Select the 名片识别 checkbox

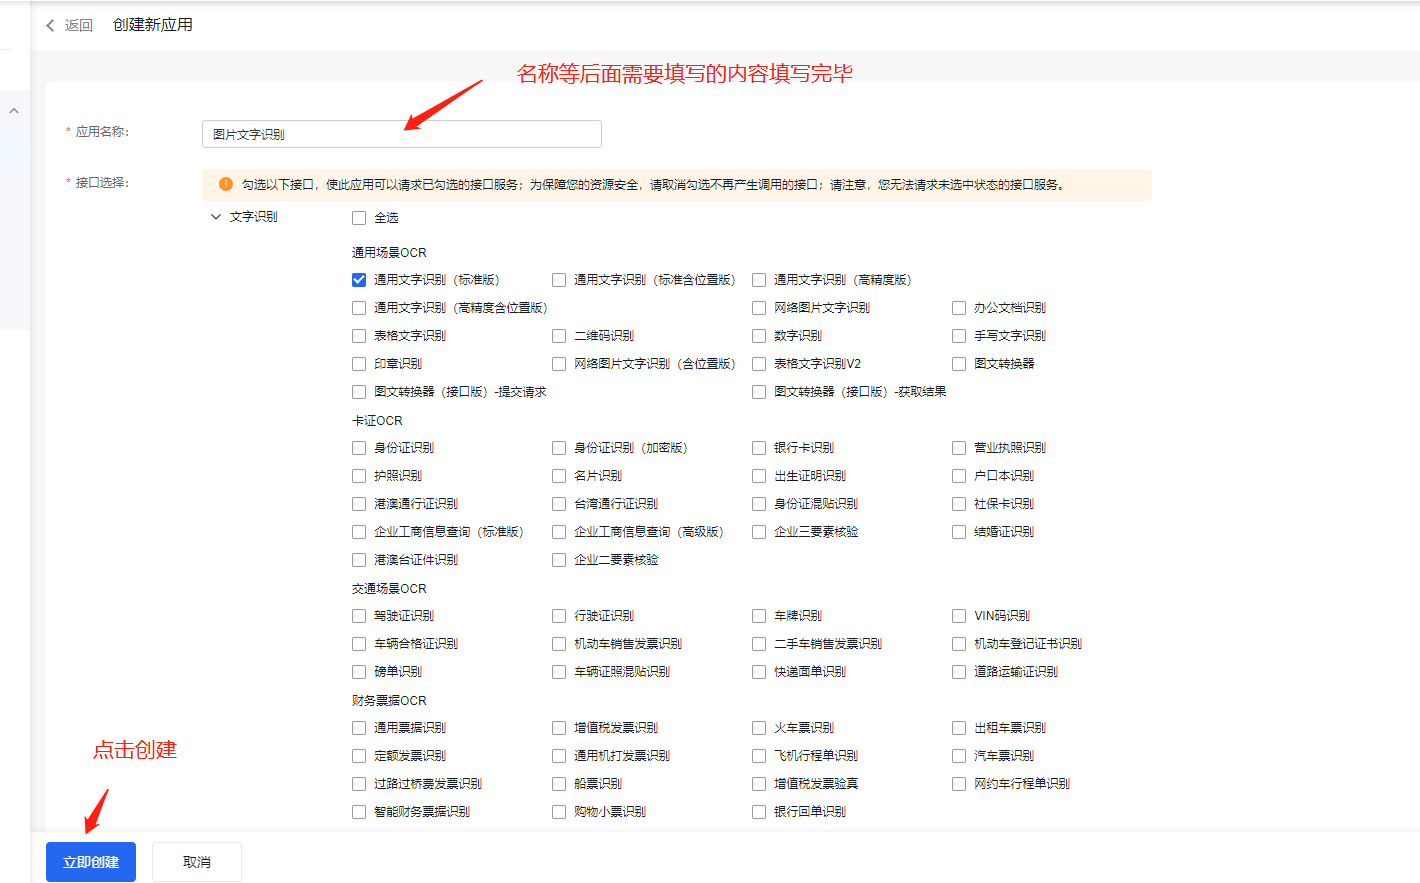click(x=559, y=476)
